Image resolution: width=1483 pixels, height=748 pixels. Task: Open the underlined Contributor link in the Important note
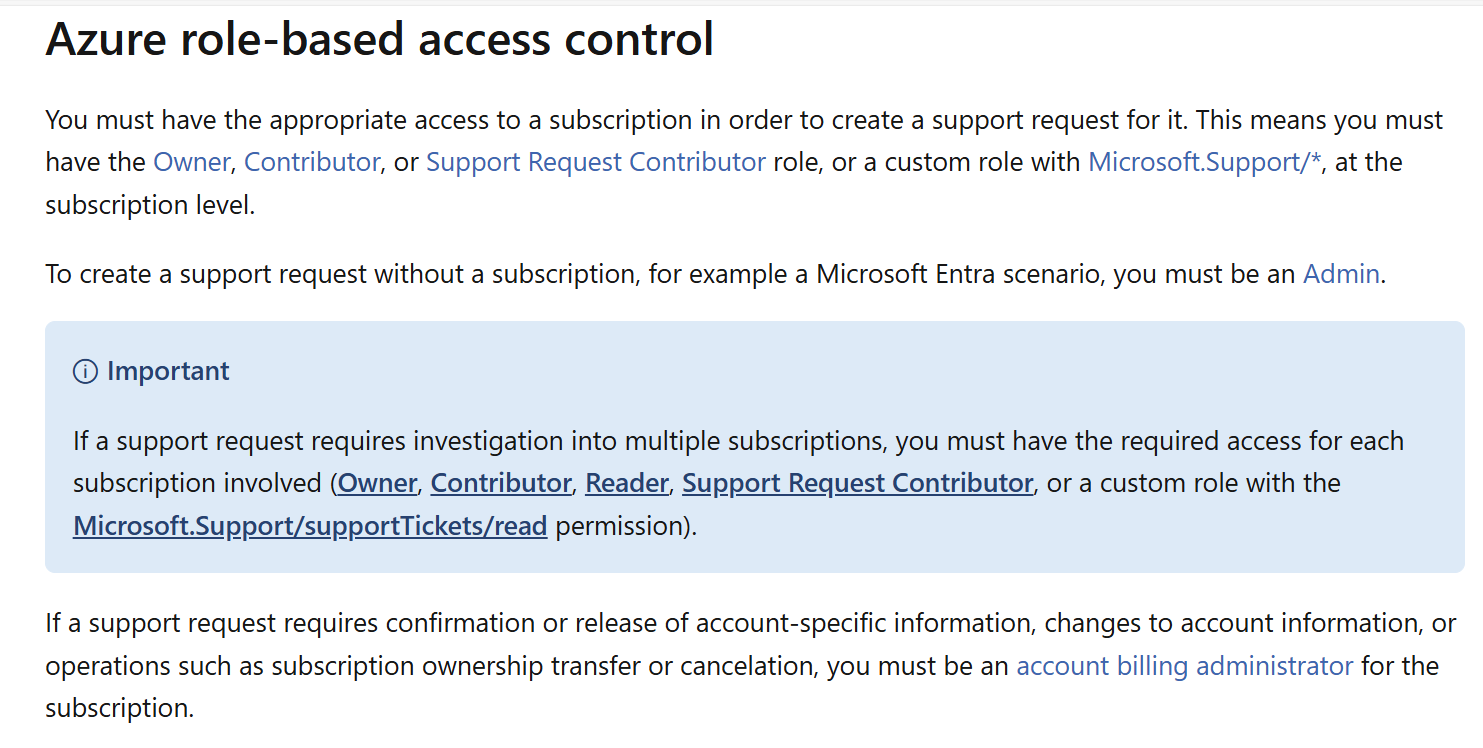501,483
